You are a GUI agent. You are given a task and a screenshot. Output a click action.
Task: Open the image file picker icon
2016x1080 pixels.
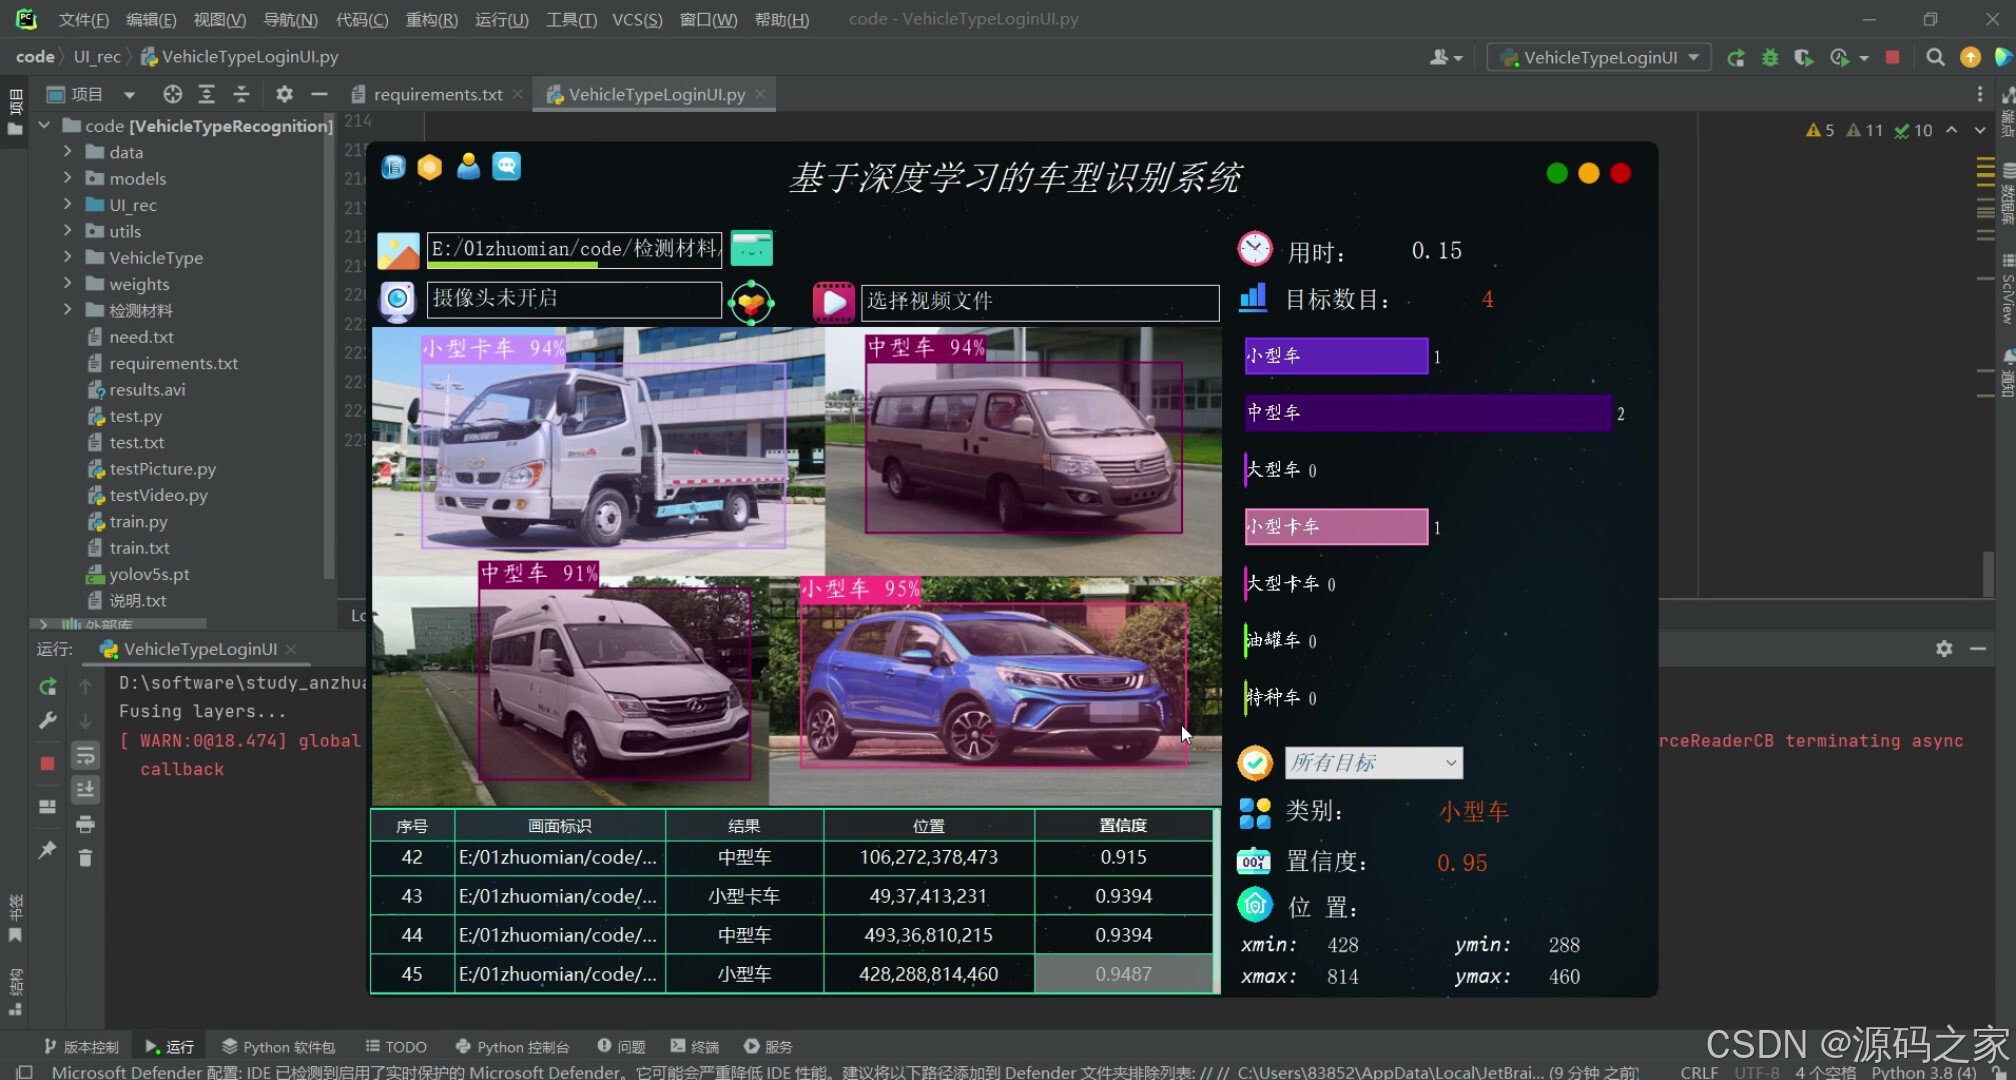398,249
